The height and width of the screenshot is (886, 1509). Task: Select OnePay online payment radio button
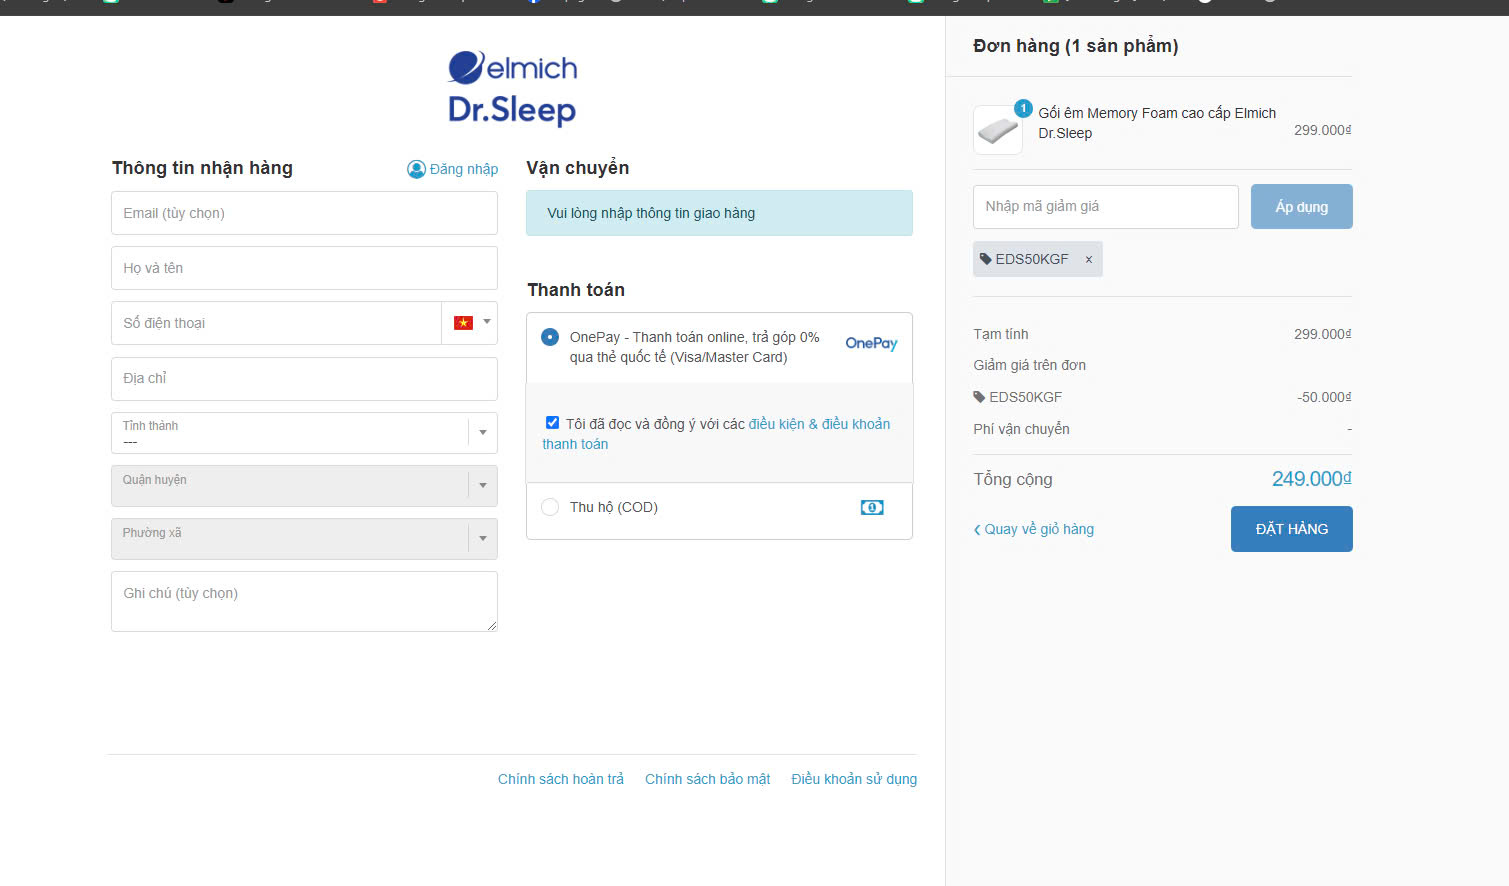coord(550,337)
